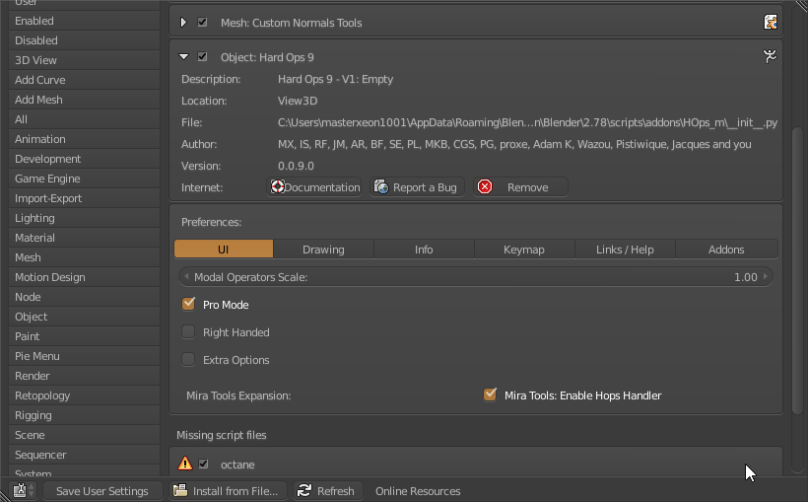Open the Online Resources link
The image size is (808, 502).
417,491
